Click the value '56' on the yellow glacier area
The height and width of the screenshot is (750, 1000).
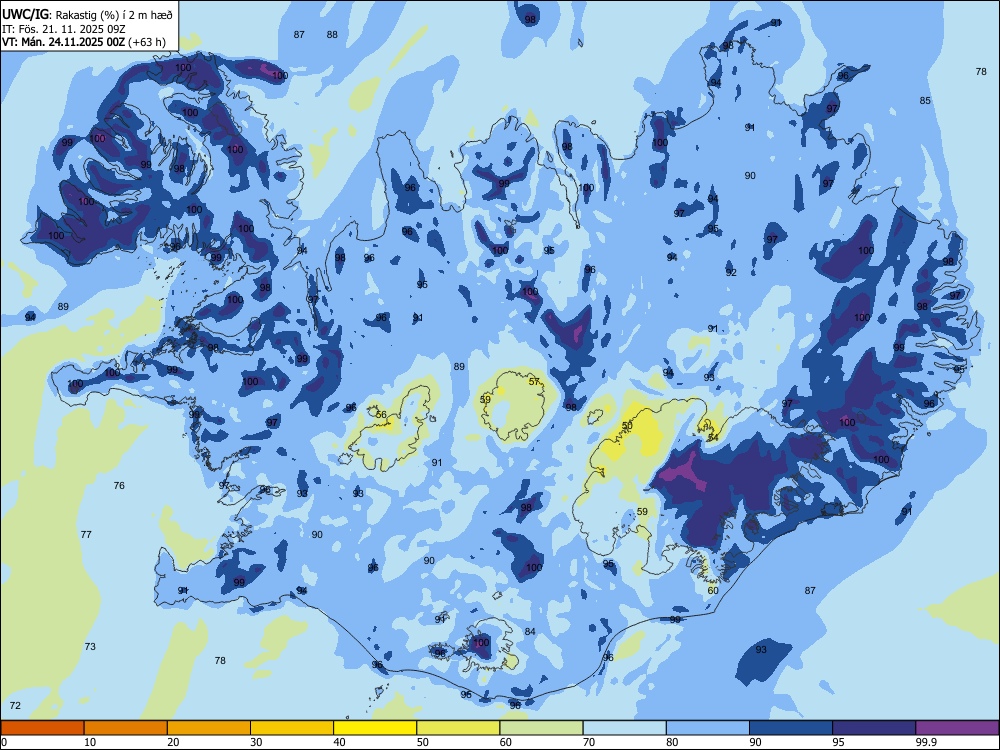tap(381, 415)
